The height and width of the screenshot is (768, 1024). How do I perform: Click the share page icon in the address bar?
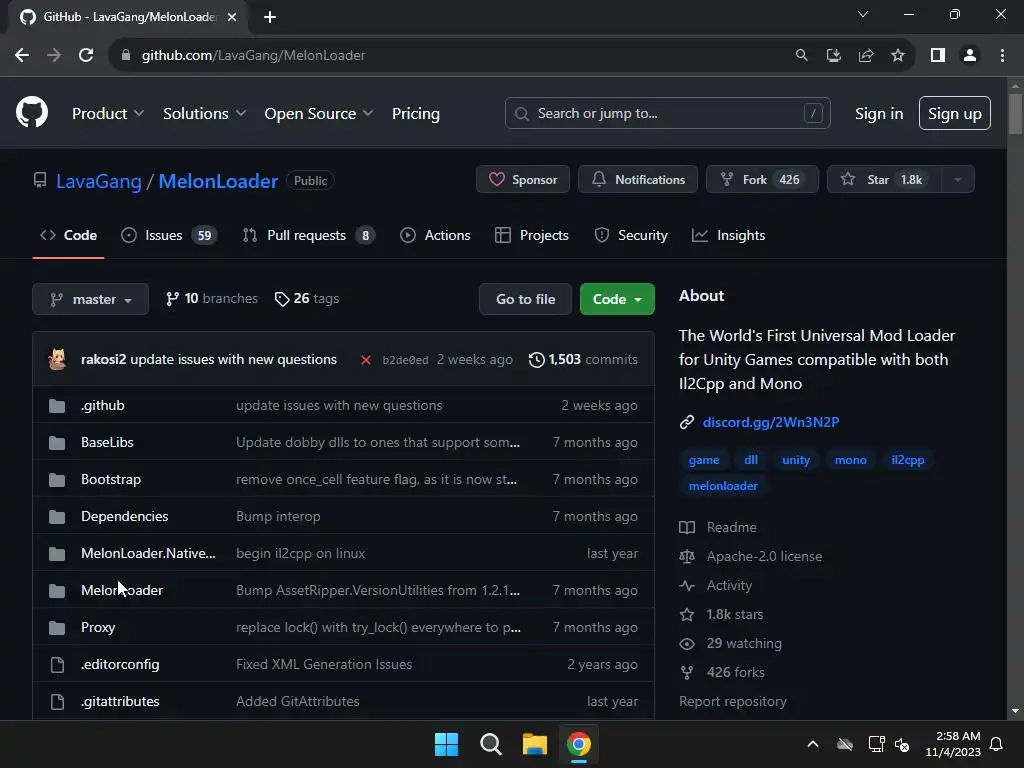(x=866, y=56)
